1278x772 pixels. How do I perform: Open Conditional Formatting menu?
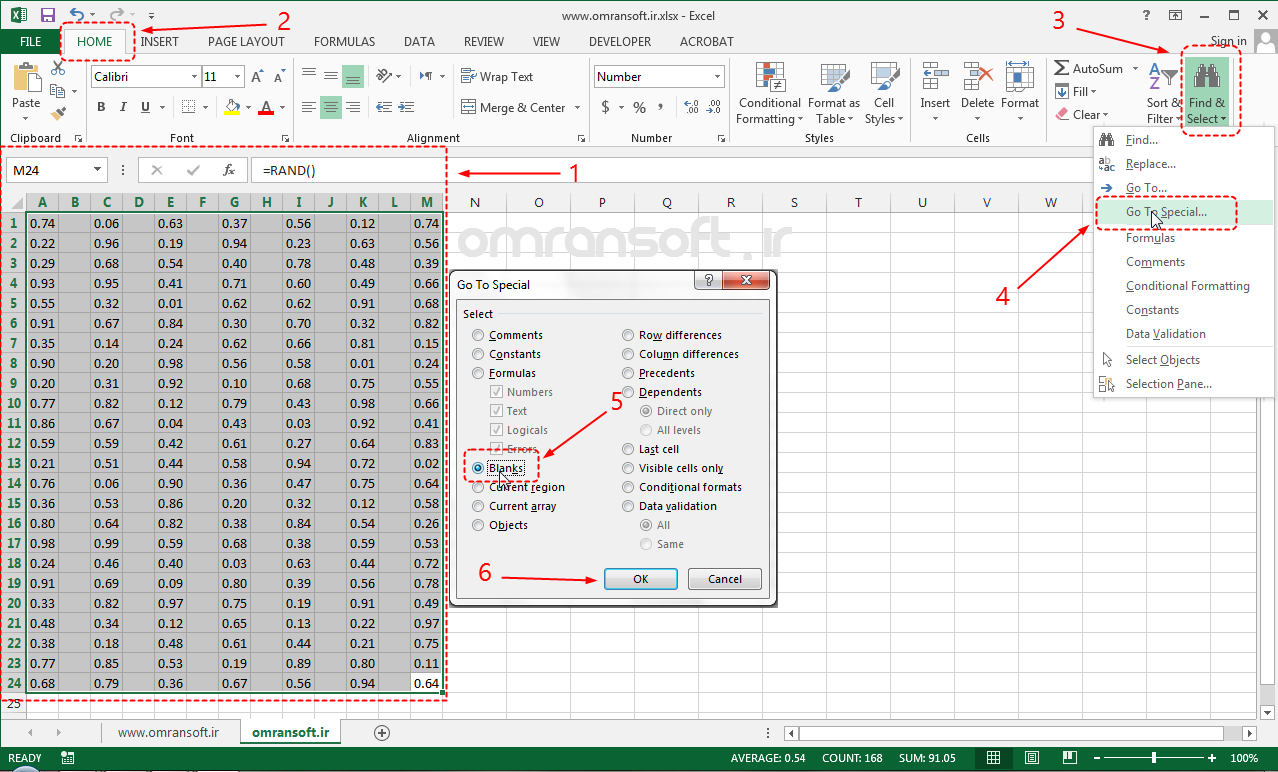click(770, 93)
